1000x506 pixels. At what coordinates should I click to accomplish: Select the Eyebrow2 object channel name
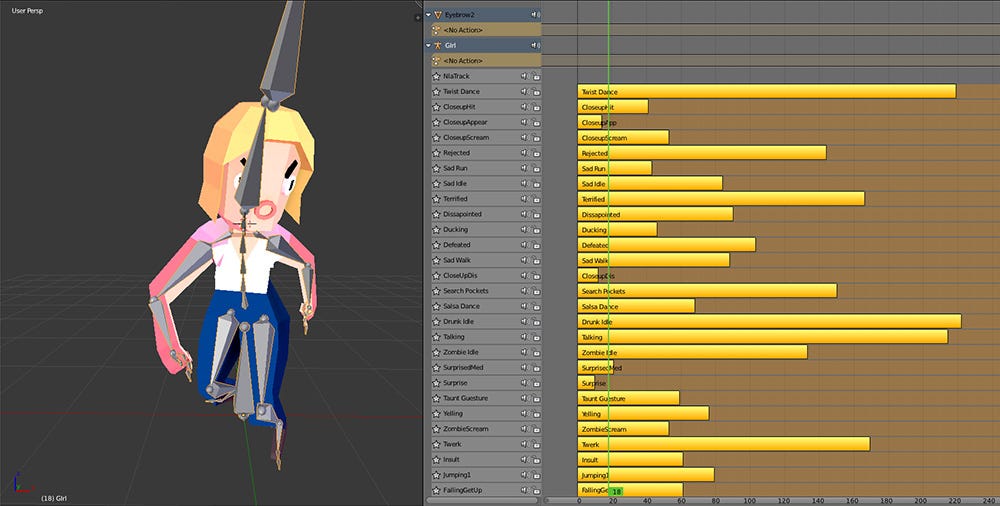point(460,14)
